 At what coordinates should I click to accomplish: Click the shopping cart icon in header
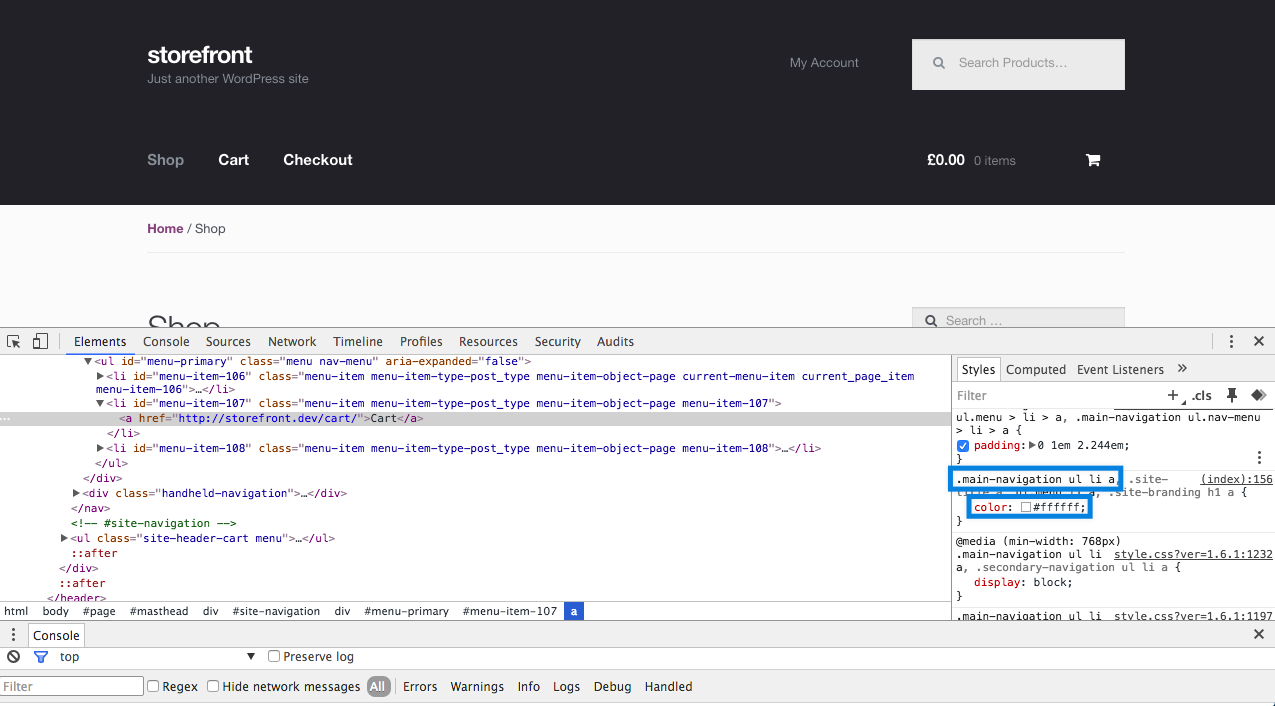[x=1093, y=160]
